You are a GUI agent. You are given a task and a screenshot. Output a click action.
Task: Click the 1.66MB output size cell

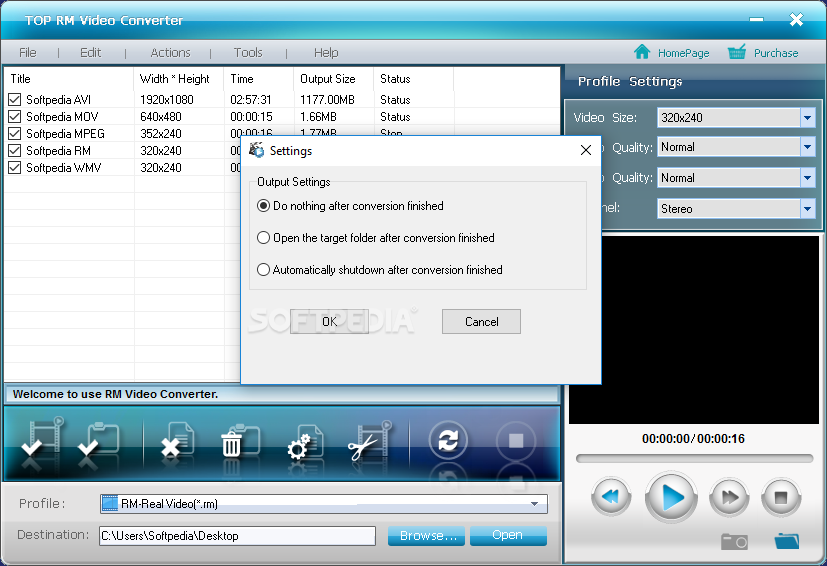pyautogui.click(x=319, y=117)
